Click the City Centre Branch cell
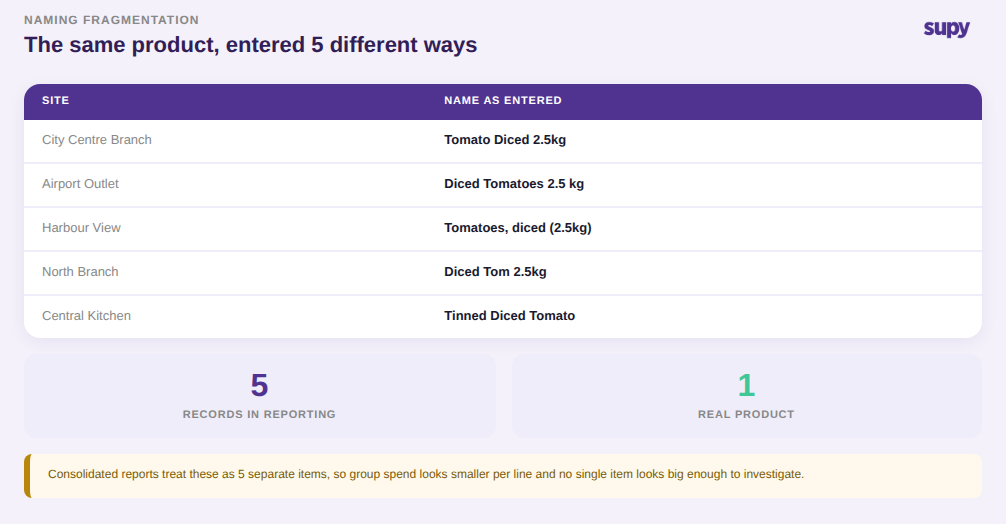This screenshot has width=1006, height=524. pyautogui.click(x=97, y=140)
